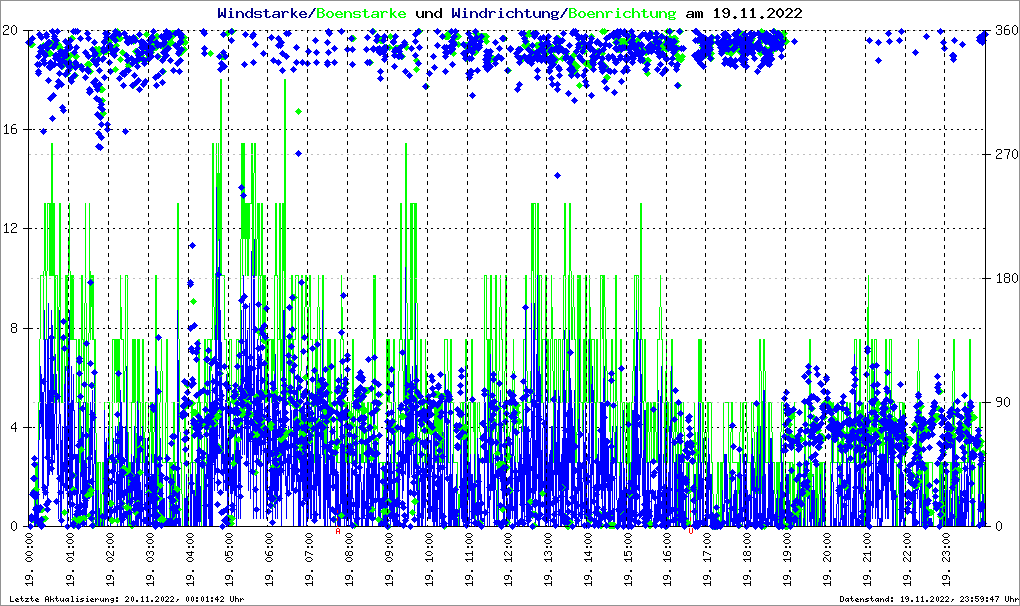Select the 21:00 time axis label
Image resolution: width=1020 pixels, height=606 pixels.
[867, 562]
